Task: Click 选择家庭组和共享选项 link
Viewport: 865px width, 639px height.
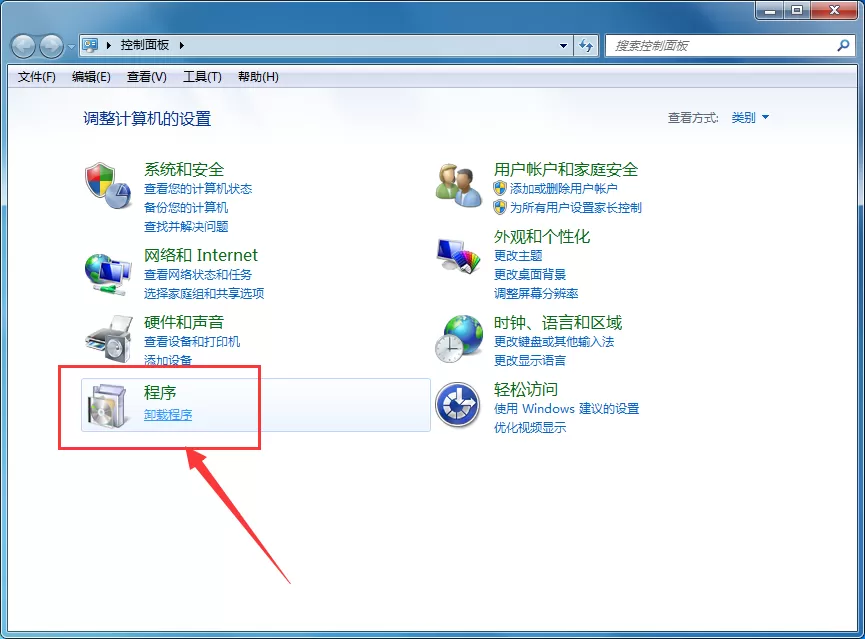Action: click(x=204, y=293)
